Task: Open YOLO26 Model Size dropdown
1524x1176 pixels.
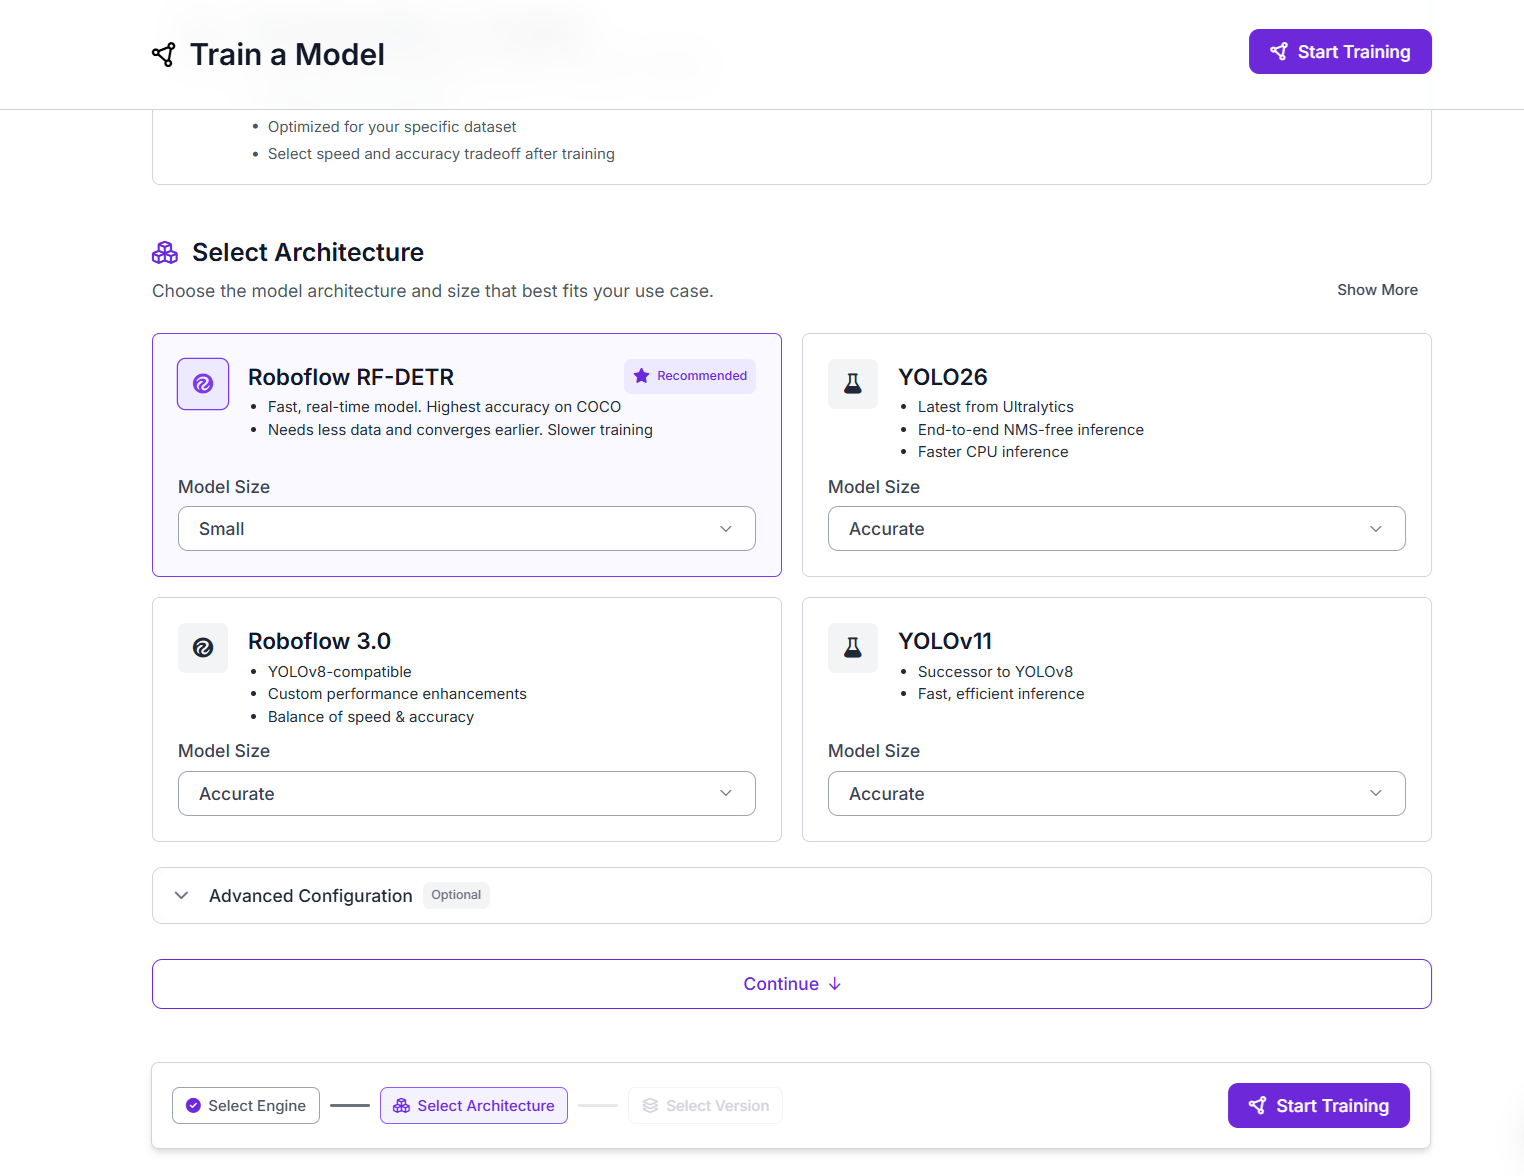Action: pyautogui.click(x=1117, y=529)
